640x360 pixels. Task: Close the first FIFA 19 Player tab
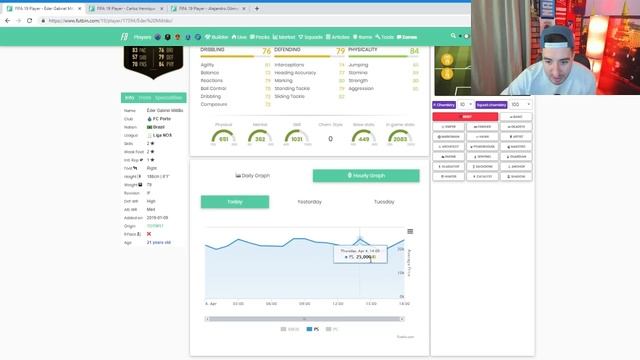(79, 9)
